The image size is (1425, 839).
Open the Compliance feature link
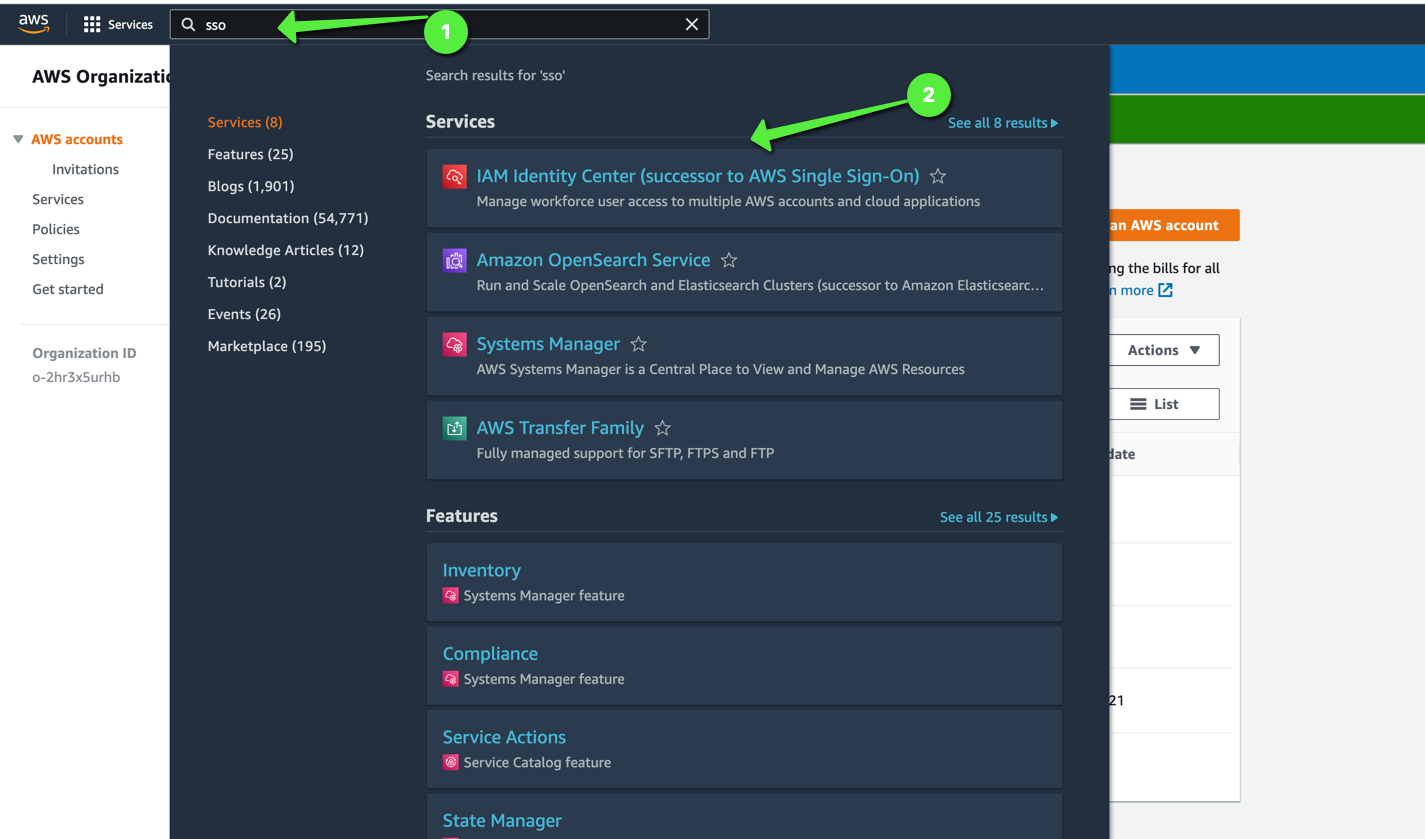[x=490, y=654]
